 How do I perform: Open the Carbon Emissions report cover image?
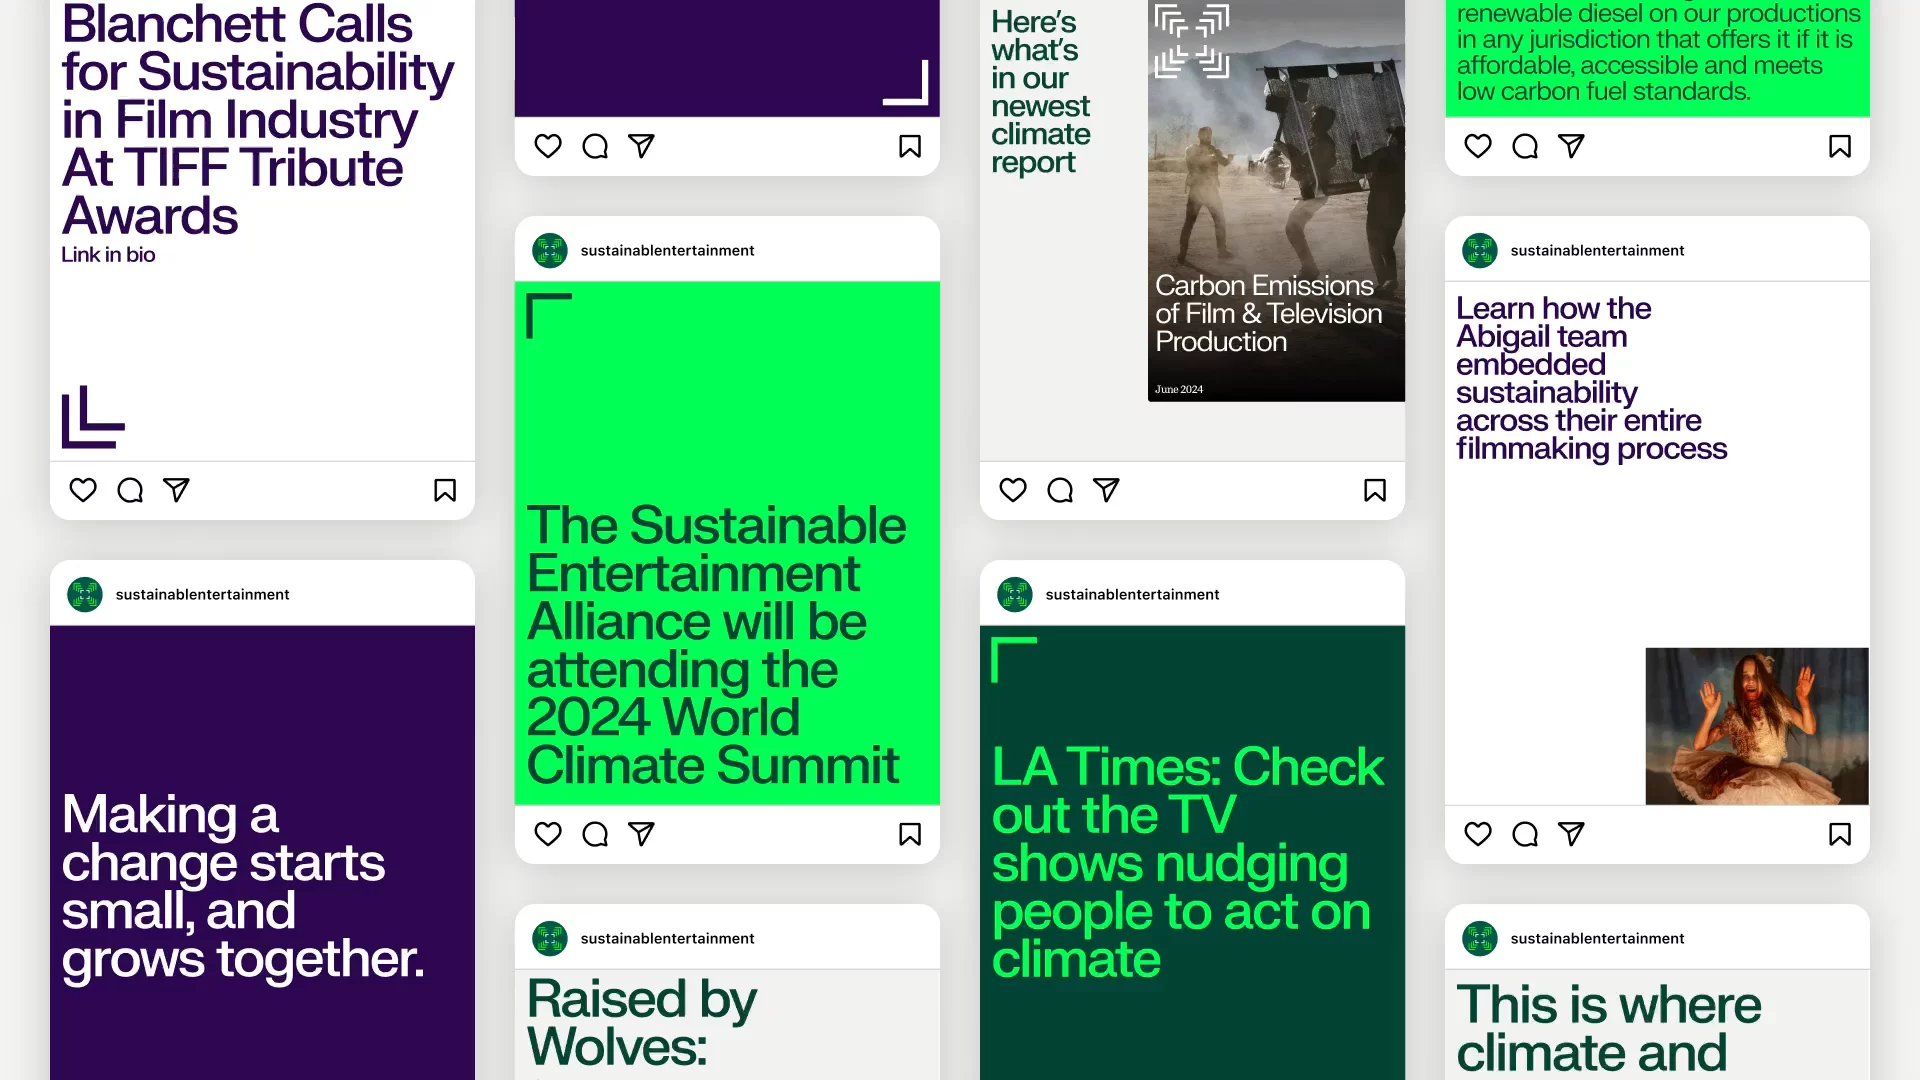pos(1276,200)
